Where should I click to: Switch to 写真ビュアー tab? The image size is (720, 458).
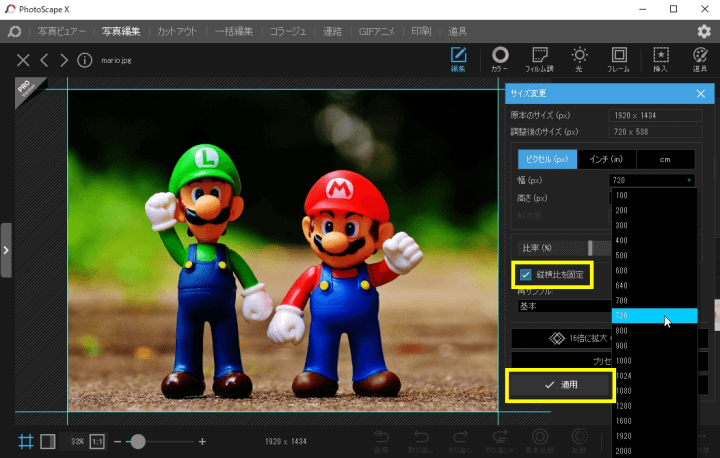62,31
